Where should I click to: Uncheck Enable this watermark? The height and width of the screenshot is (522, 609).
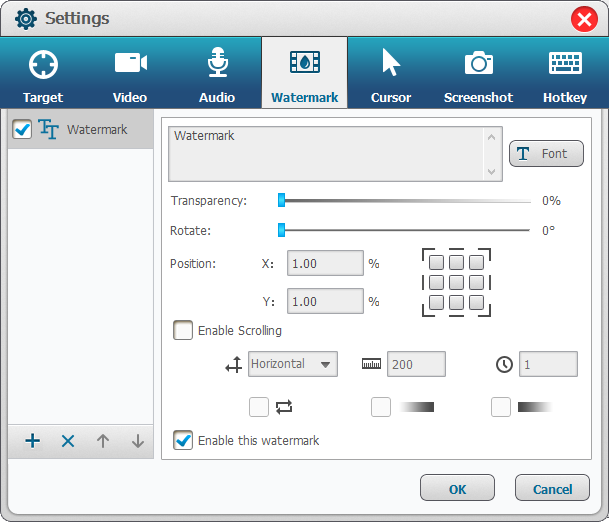click(184, 440)
